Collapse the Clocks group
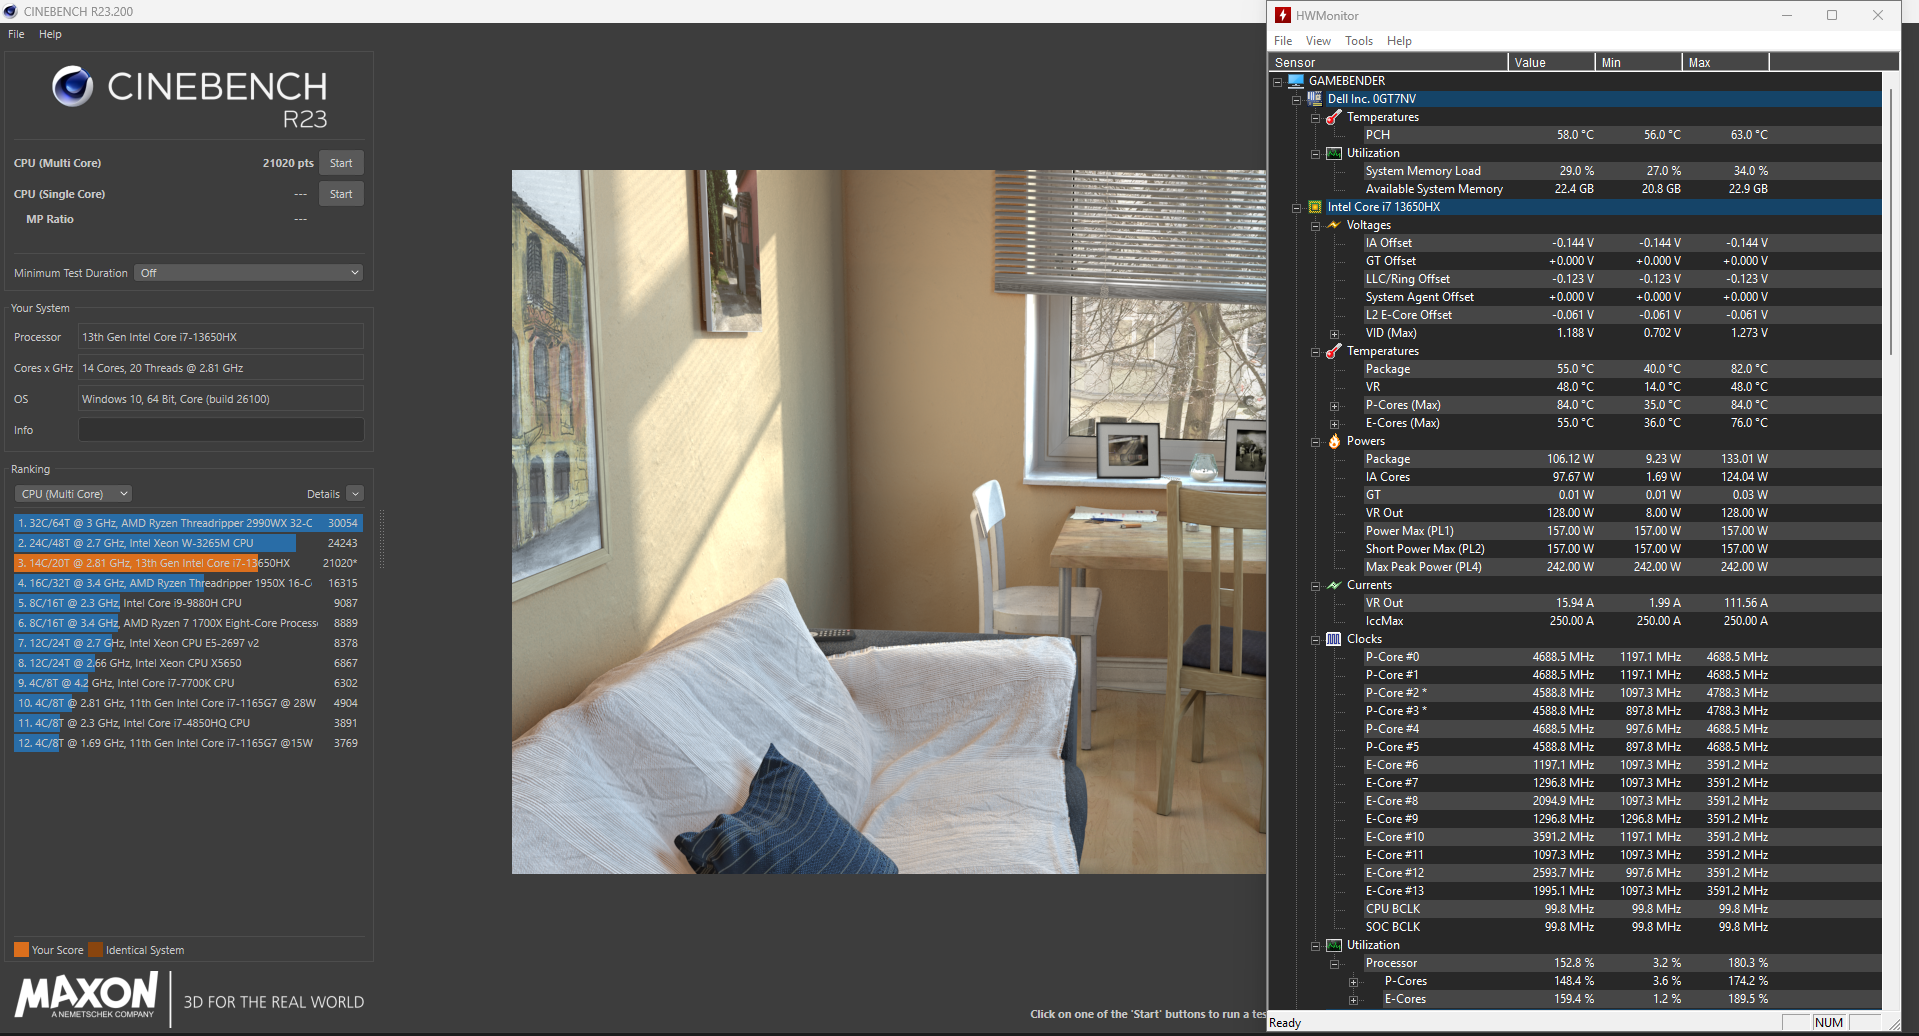This screenshot has height=1036, width=1919. pyautogui.click(x=1316, y=640)
